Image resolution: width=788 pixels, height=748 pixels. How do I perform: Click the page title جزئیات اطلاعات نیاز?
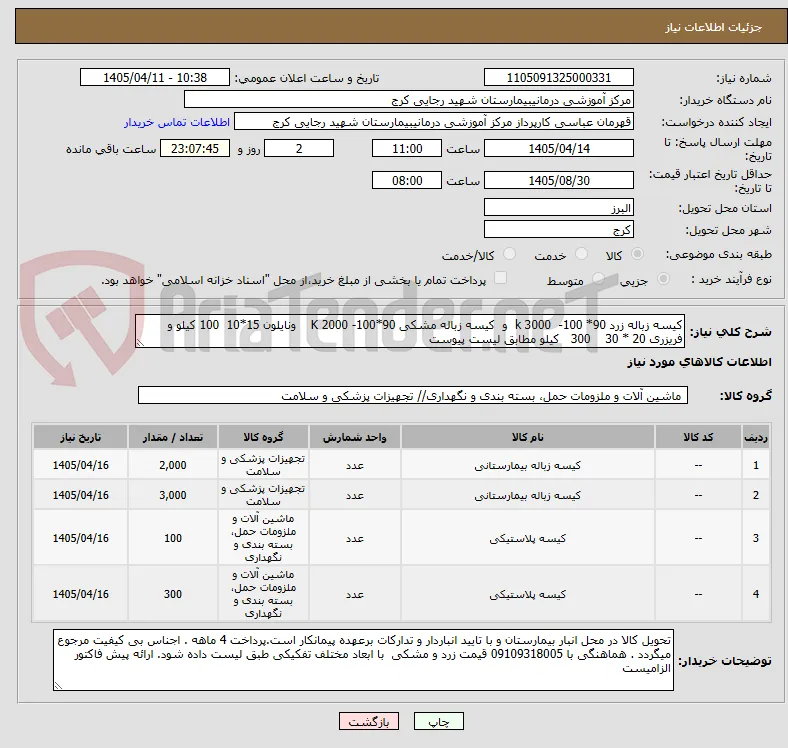click(x=713, y=27)
